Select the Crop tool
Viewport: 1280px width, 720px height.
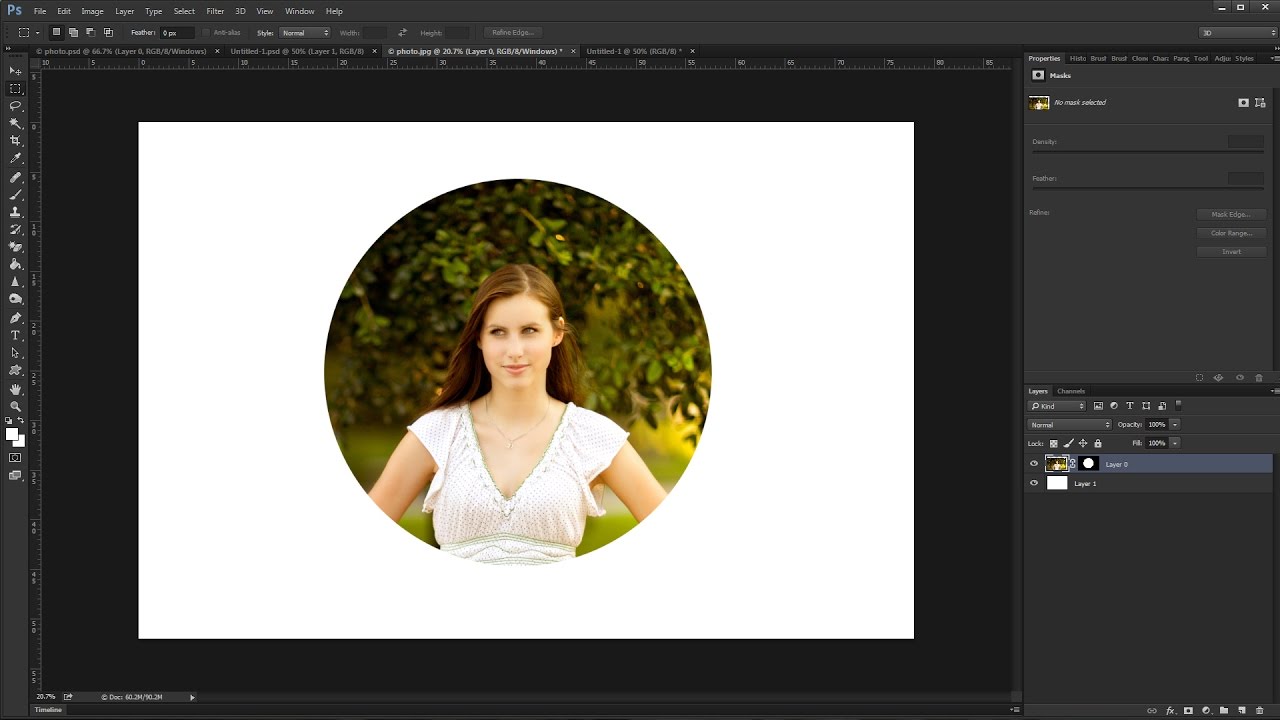[x=15, y=141]
